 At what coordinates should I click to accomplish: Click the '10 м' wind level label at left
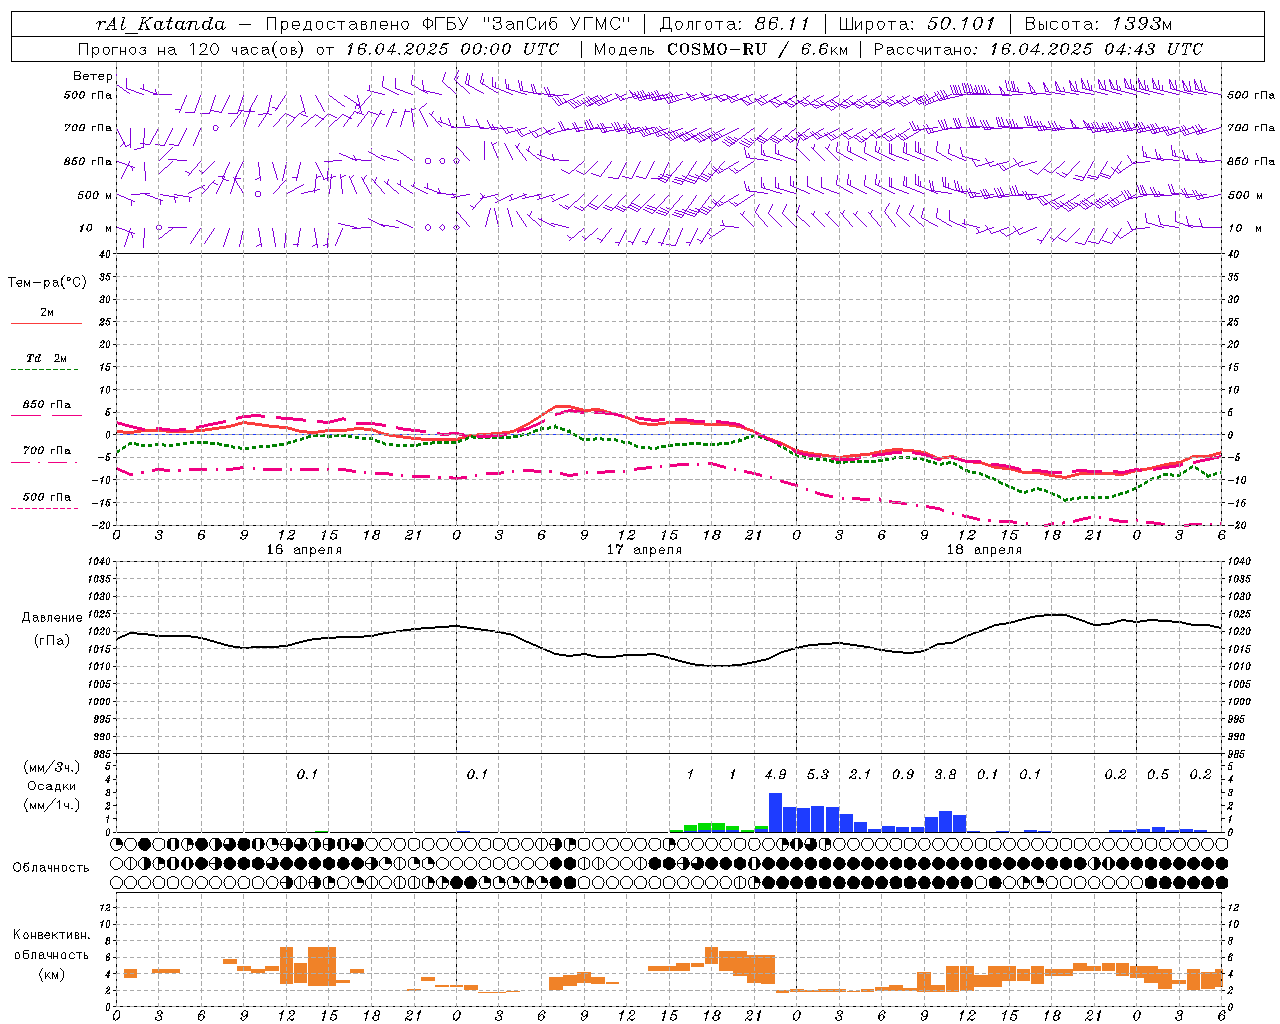96,228
